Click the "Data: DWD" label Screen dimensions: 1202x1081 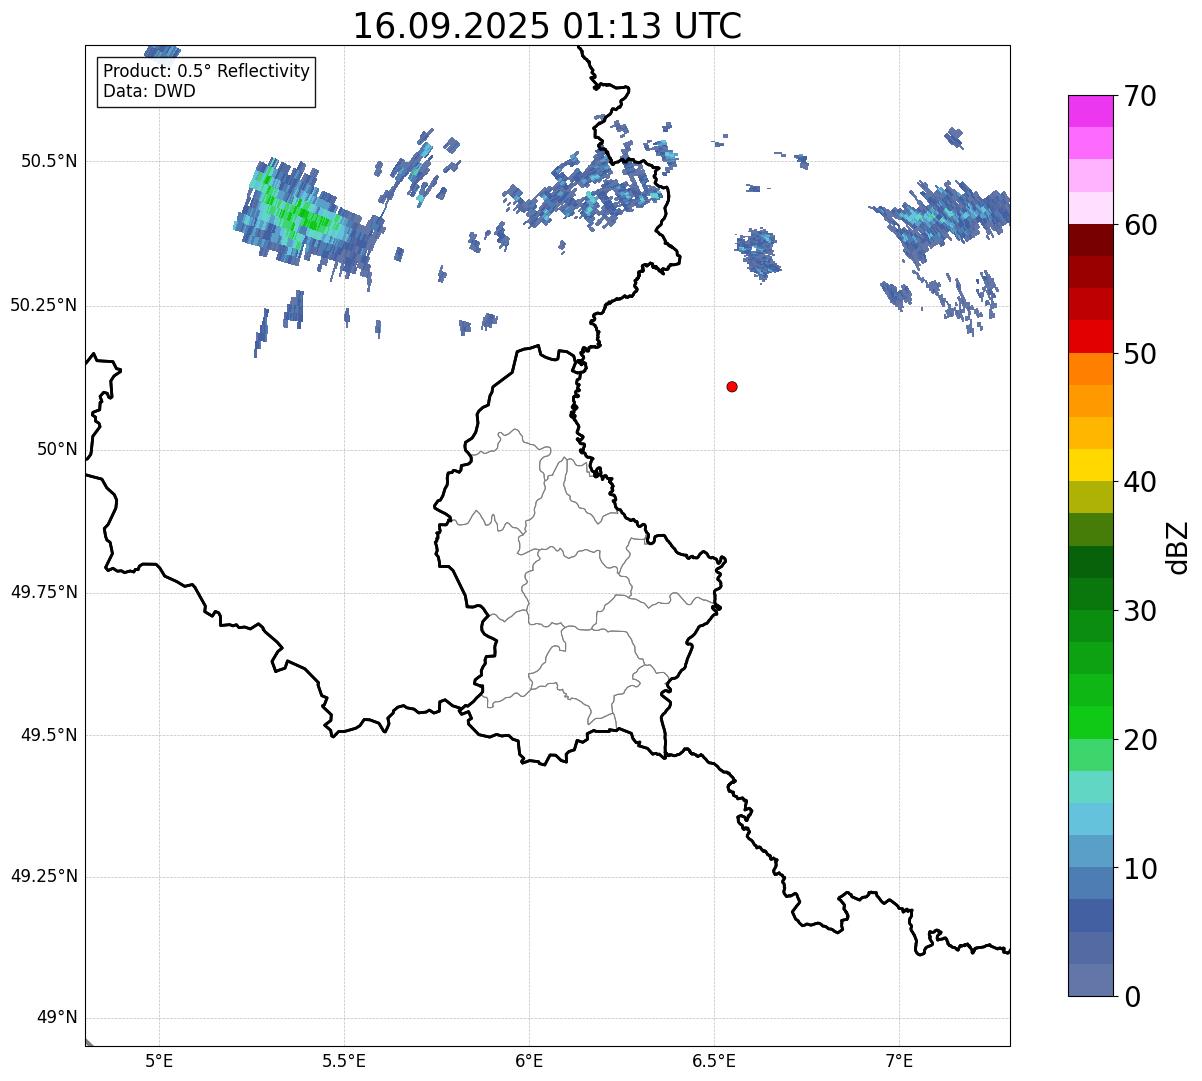pos(149,92)
